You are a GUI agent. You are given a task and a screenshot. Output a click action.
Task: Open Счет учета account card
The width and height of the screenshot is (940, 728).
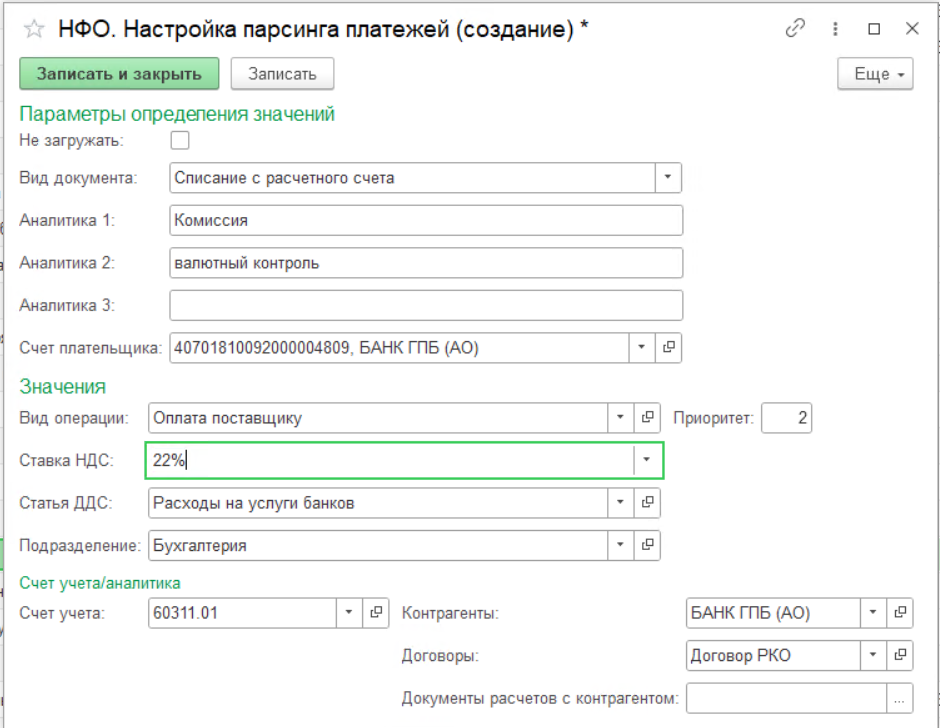pos(376,613)
